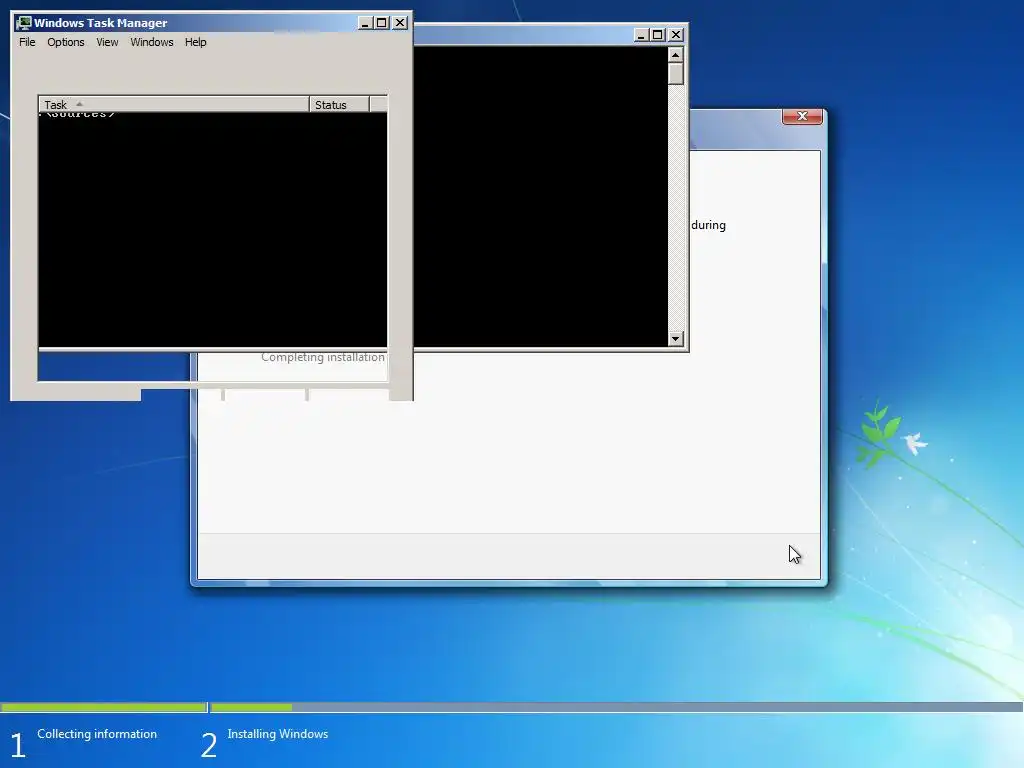The height and width of the screenshot is (768, 1024).
Task: Open the View menu in Task Manager
Action: (x=107, y=42)
